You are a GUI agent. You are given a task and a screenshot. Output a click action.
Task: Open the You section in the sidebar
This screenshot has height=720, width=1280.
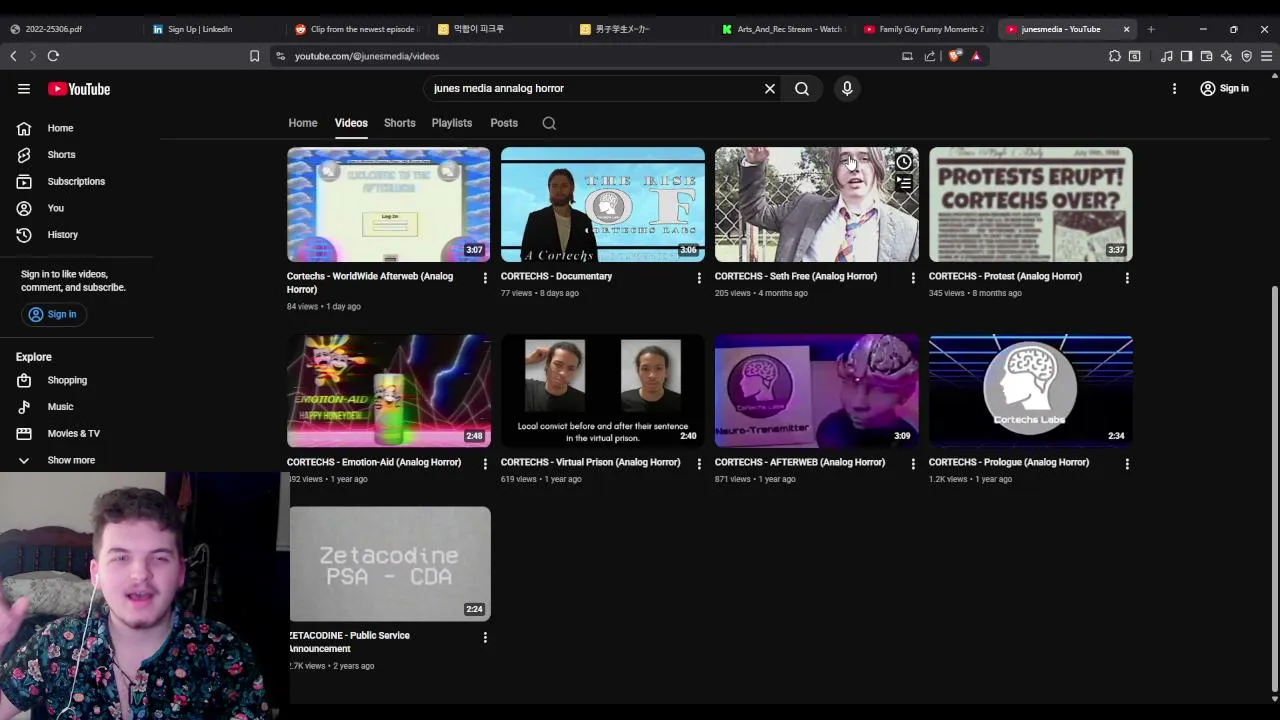(40, 208)
